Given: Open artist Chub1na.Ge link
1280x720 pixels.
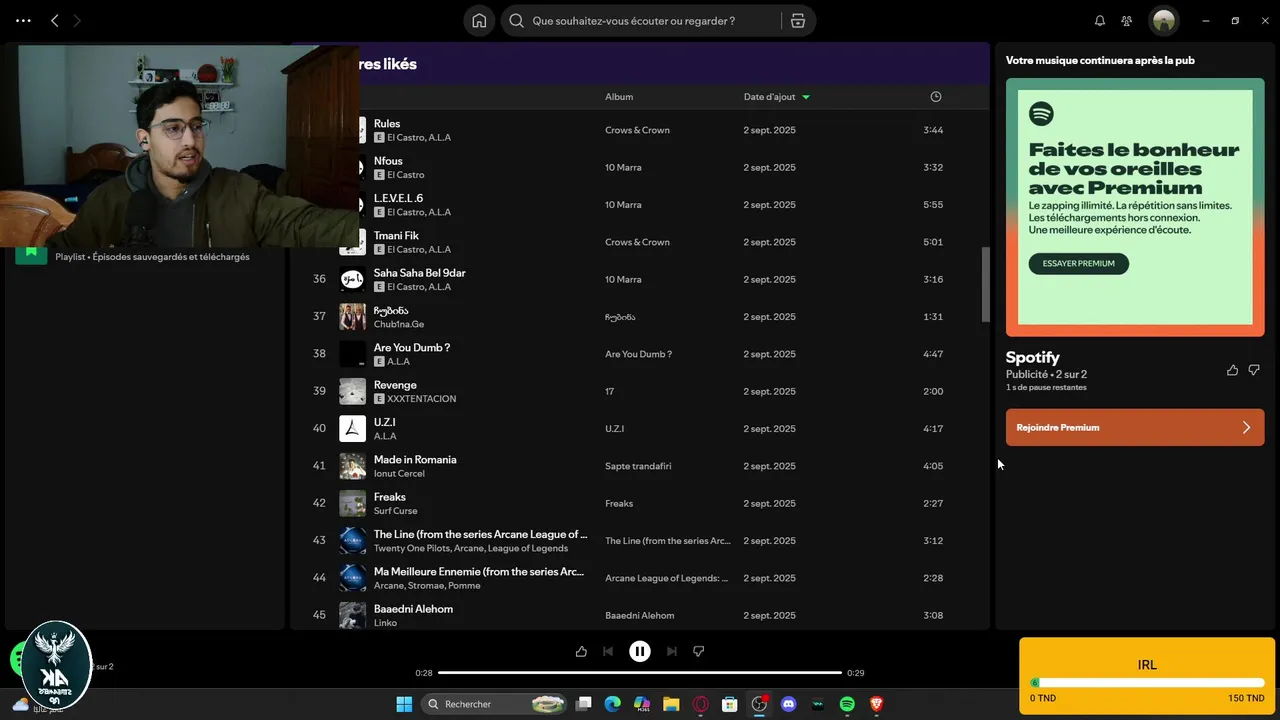Looking at the screenshot, I should pos(399,324).
